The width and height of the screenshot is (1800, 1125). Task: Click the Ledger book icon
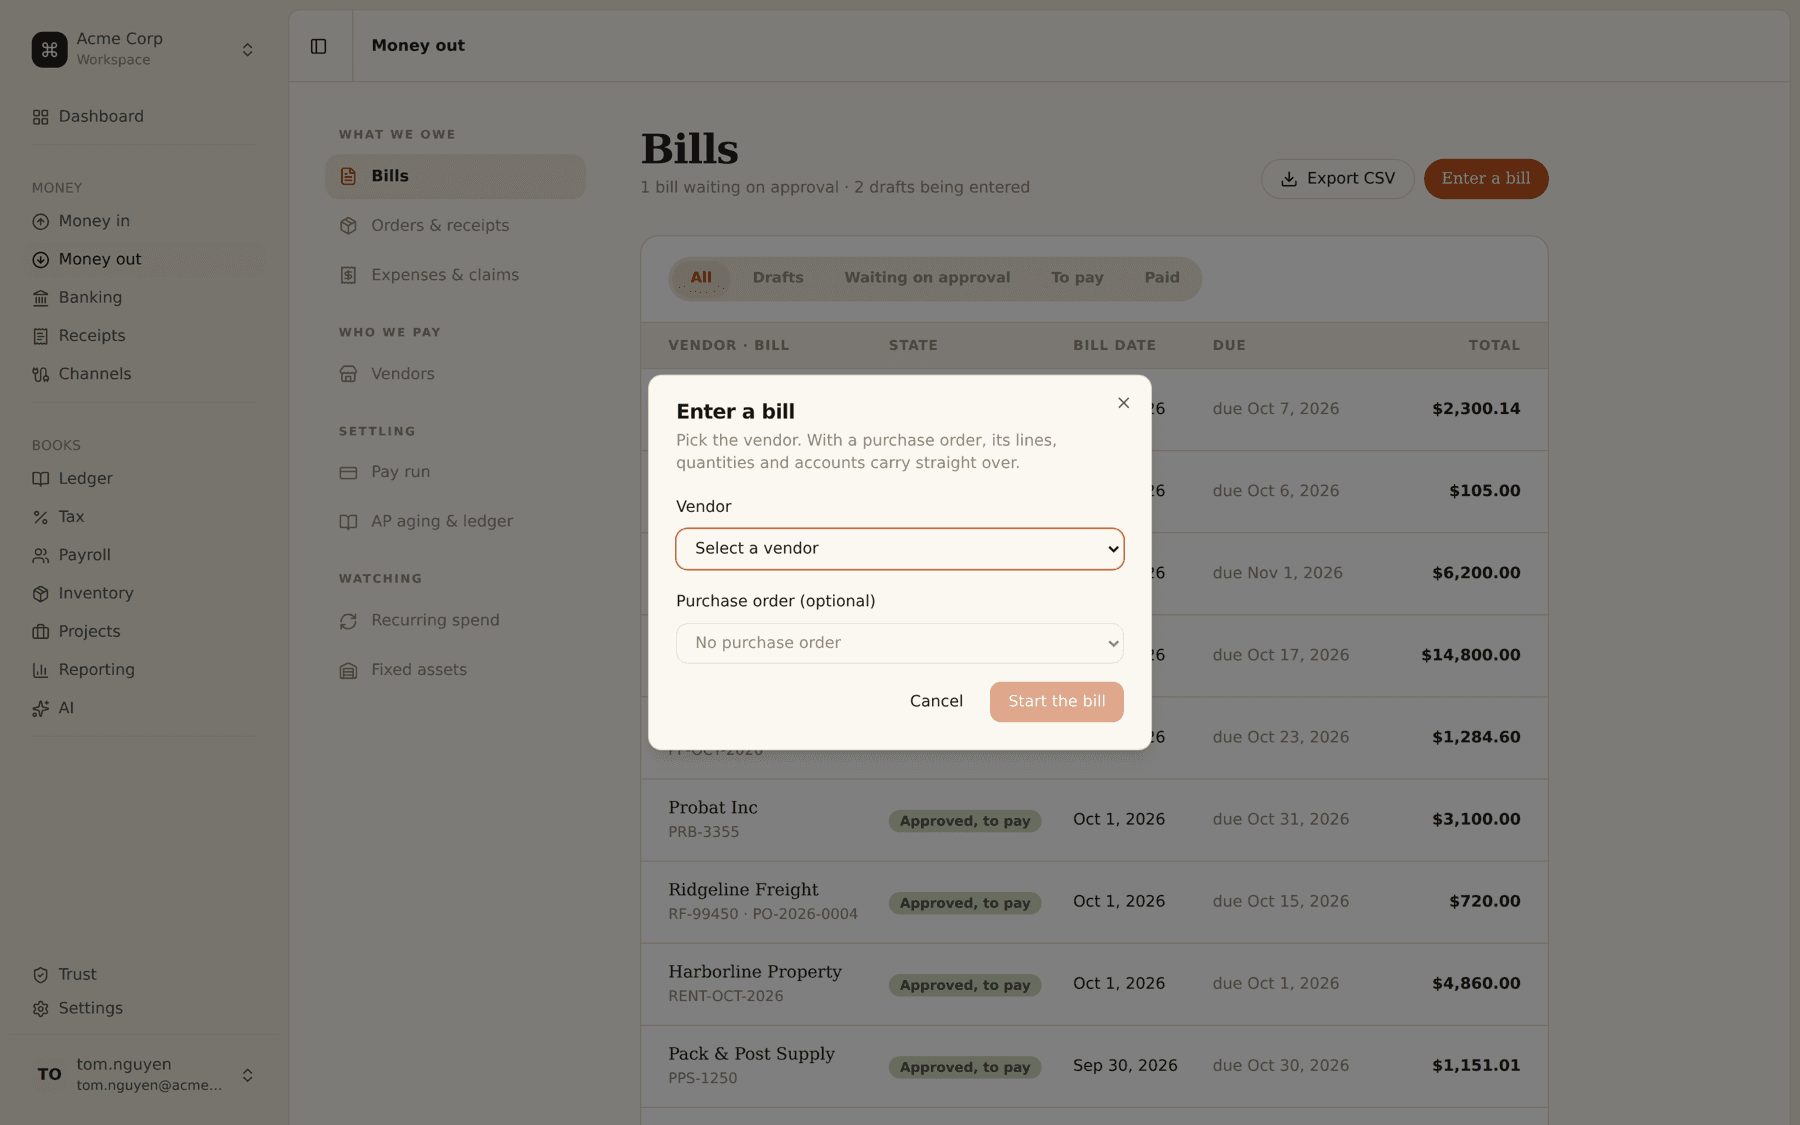[x=40, y=479]
